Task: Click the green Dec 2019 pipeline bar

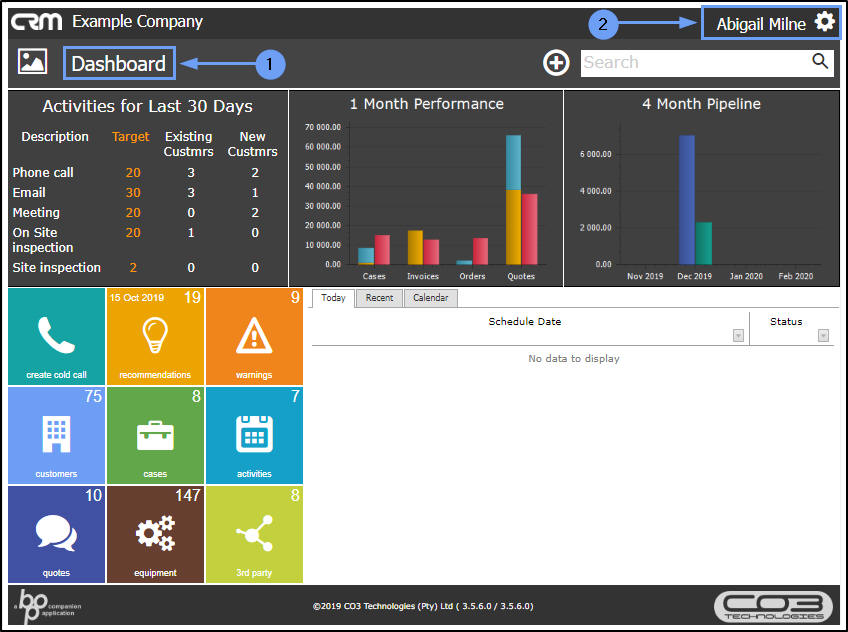Action: click(x=704, y=243)
